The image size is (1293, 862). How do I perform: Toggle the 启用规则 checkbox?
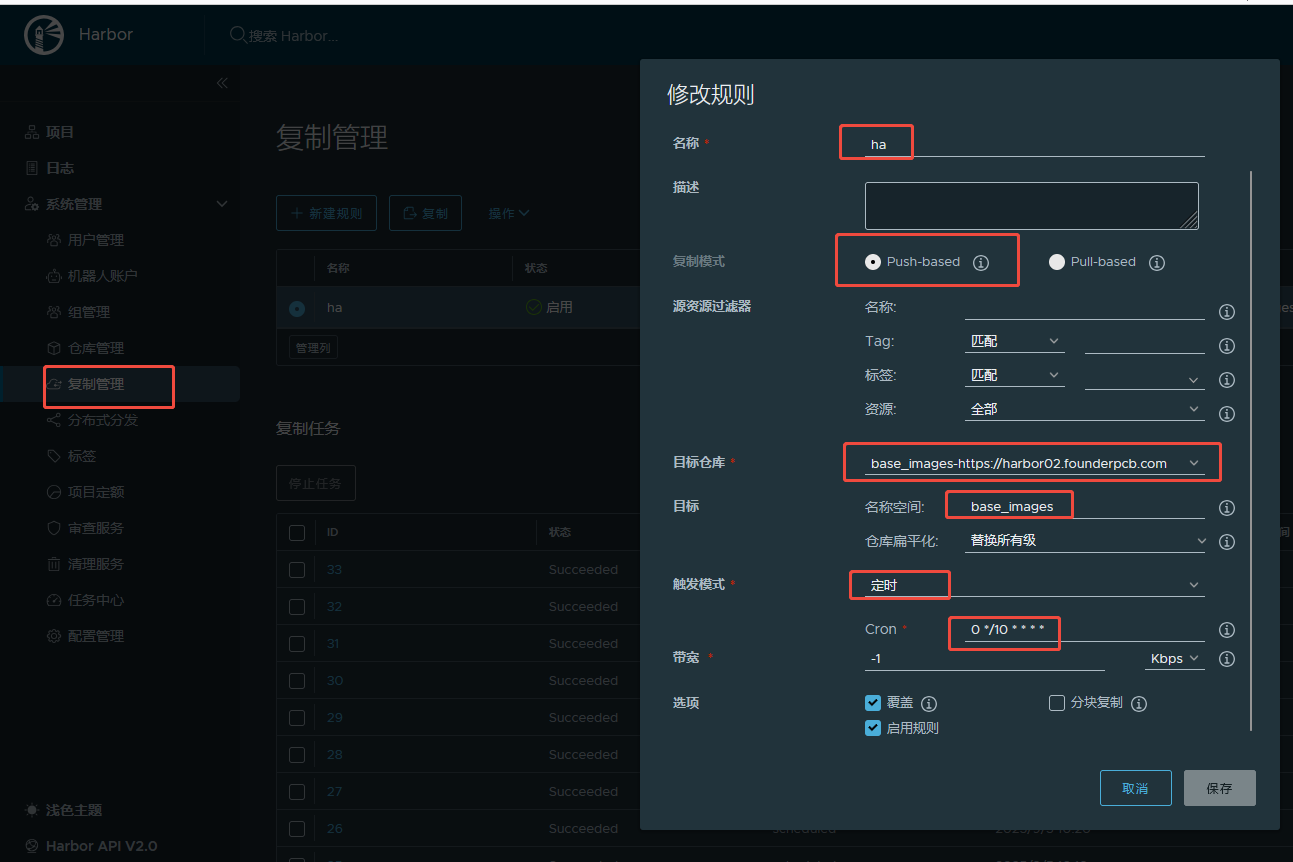(873, 728)
